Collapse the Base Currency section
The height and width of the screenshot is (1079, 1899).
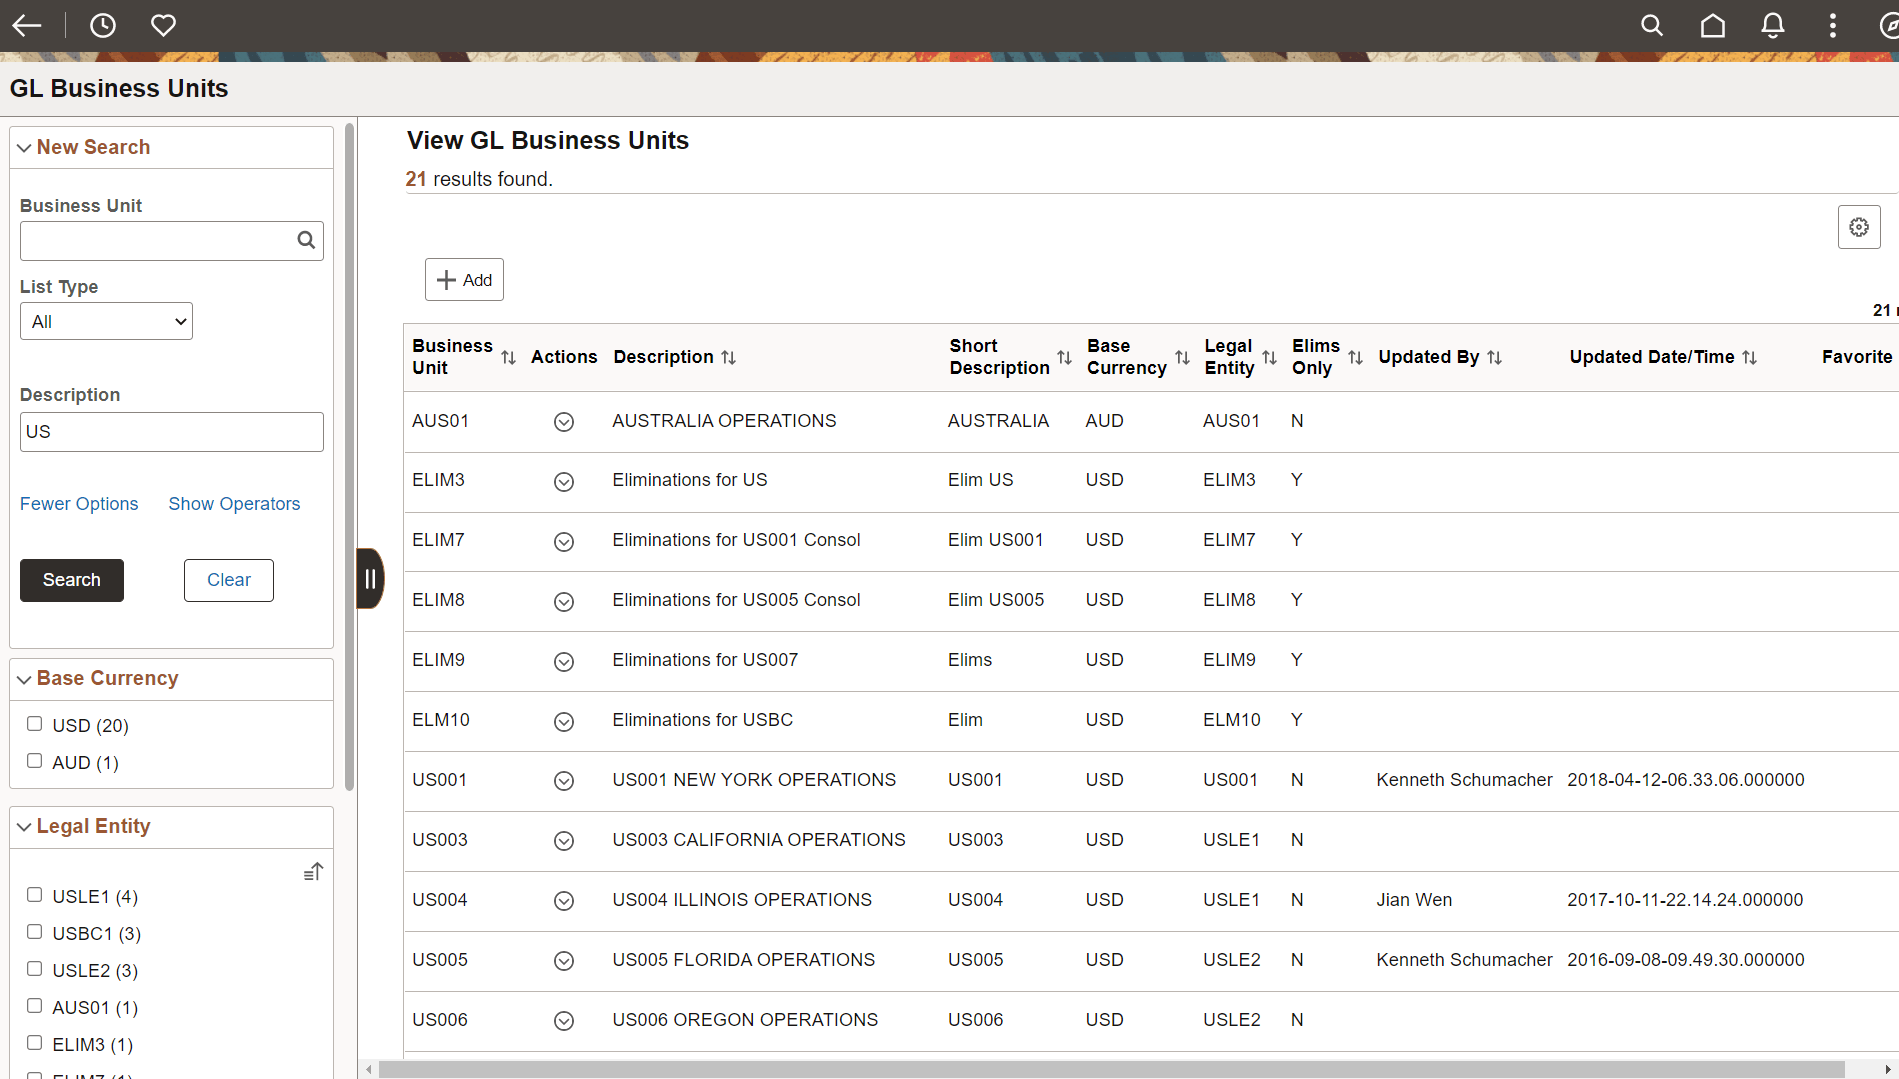point(23,678)
